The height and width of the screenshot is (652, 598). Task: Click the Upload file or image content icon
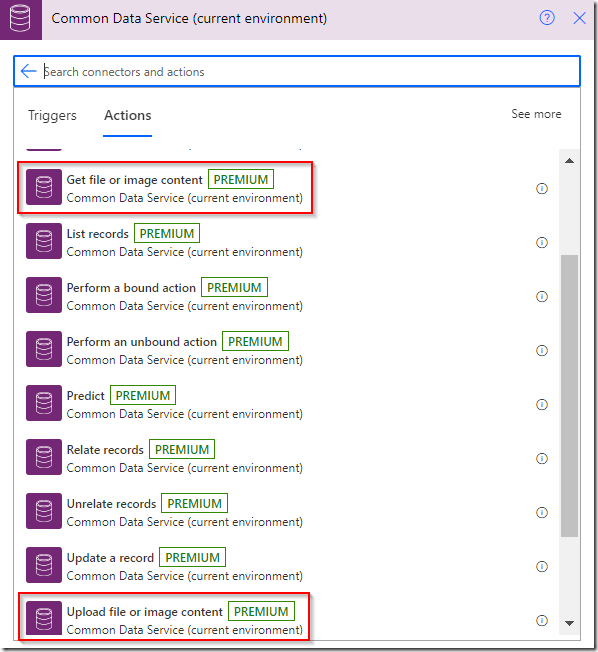click(44, 619)
